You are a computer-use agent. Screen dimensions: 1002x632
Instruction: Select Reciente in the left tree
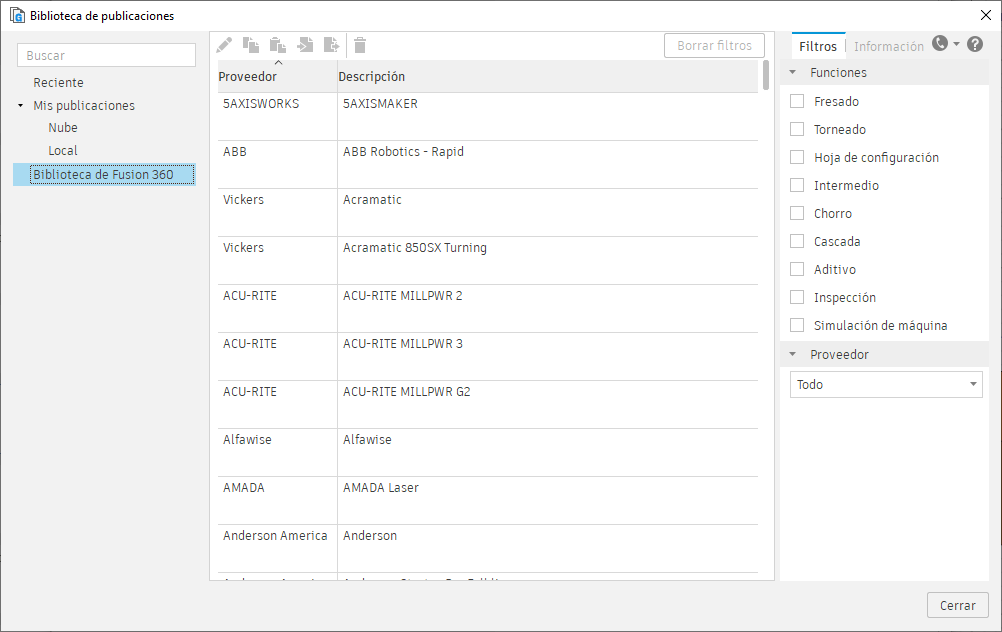[58, 82]
